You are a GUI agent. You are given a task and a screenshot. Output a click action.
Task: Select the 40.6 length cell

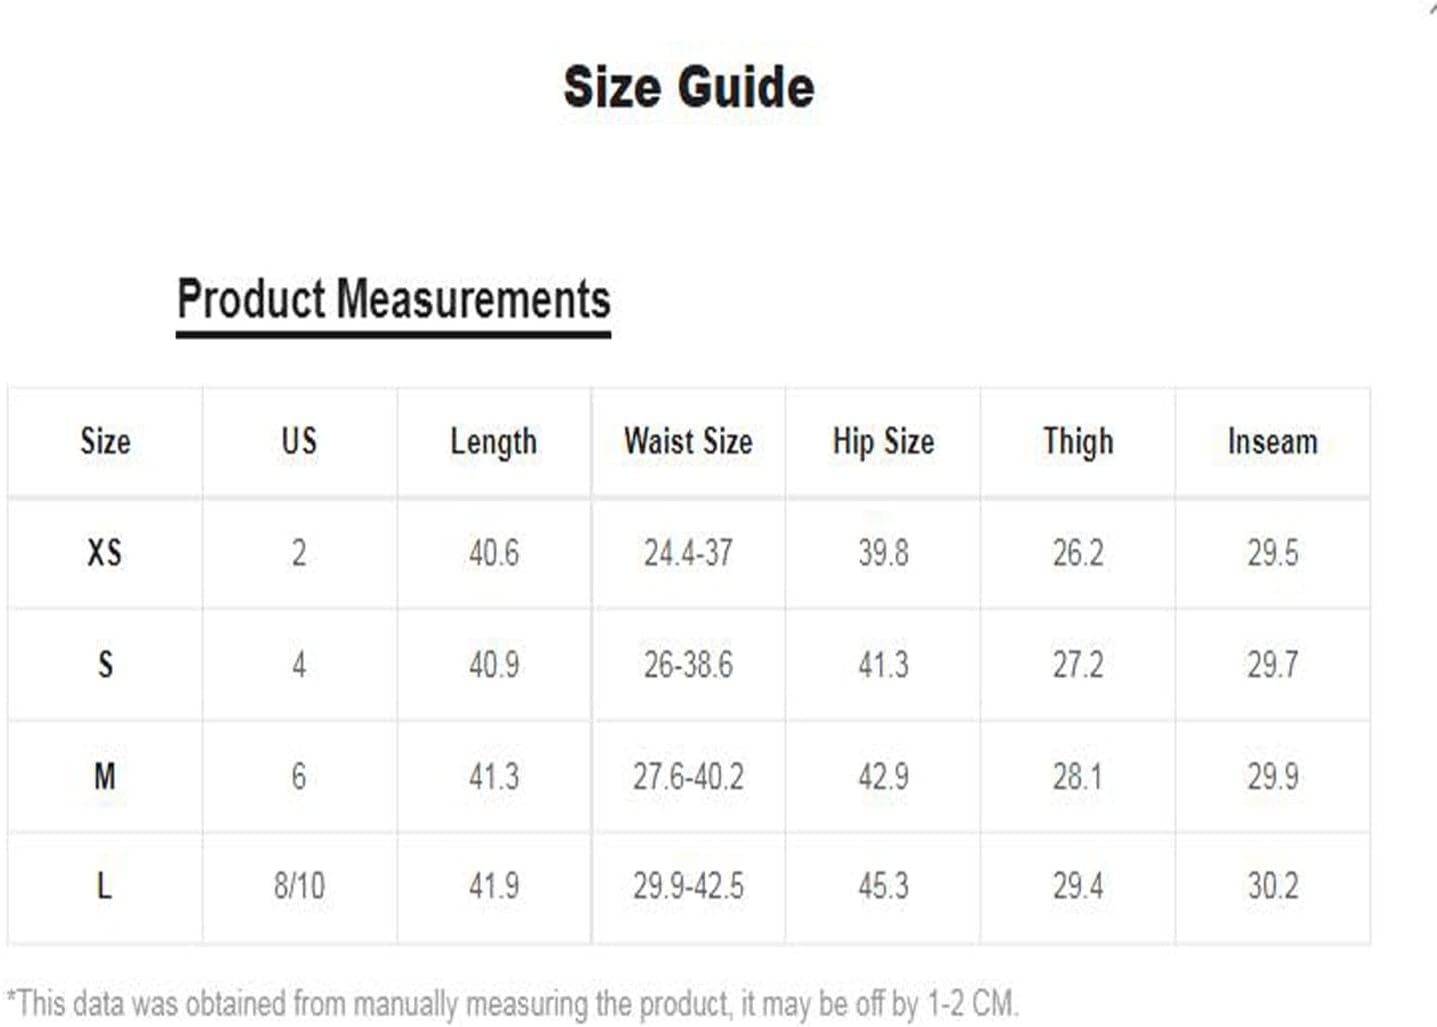pyautogui.click(x=494, y=553)
